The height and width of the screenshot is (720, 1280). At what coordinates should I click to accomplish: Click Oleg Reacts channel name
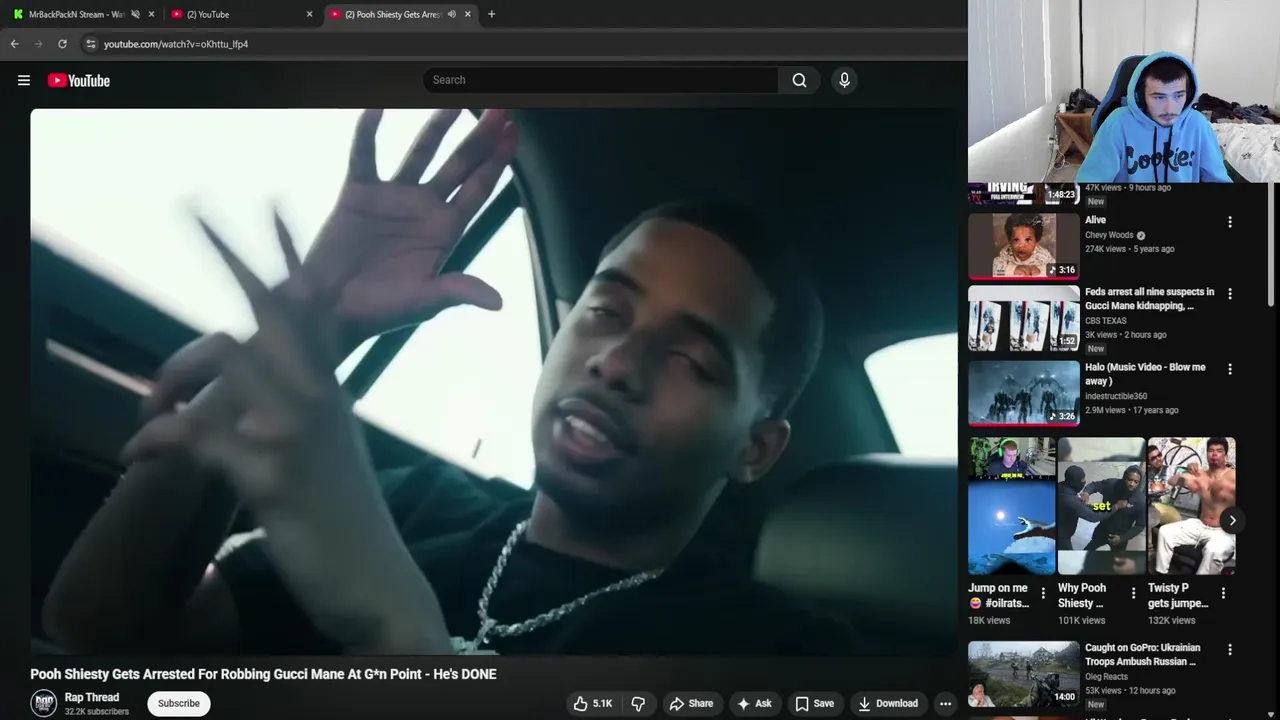click(1106, 677)
